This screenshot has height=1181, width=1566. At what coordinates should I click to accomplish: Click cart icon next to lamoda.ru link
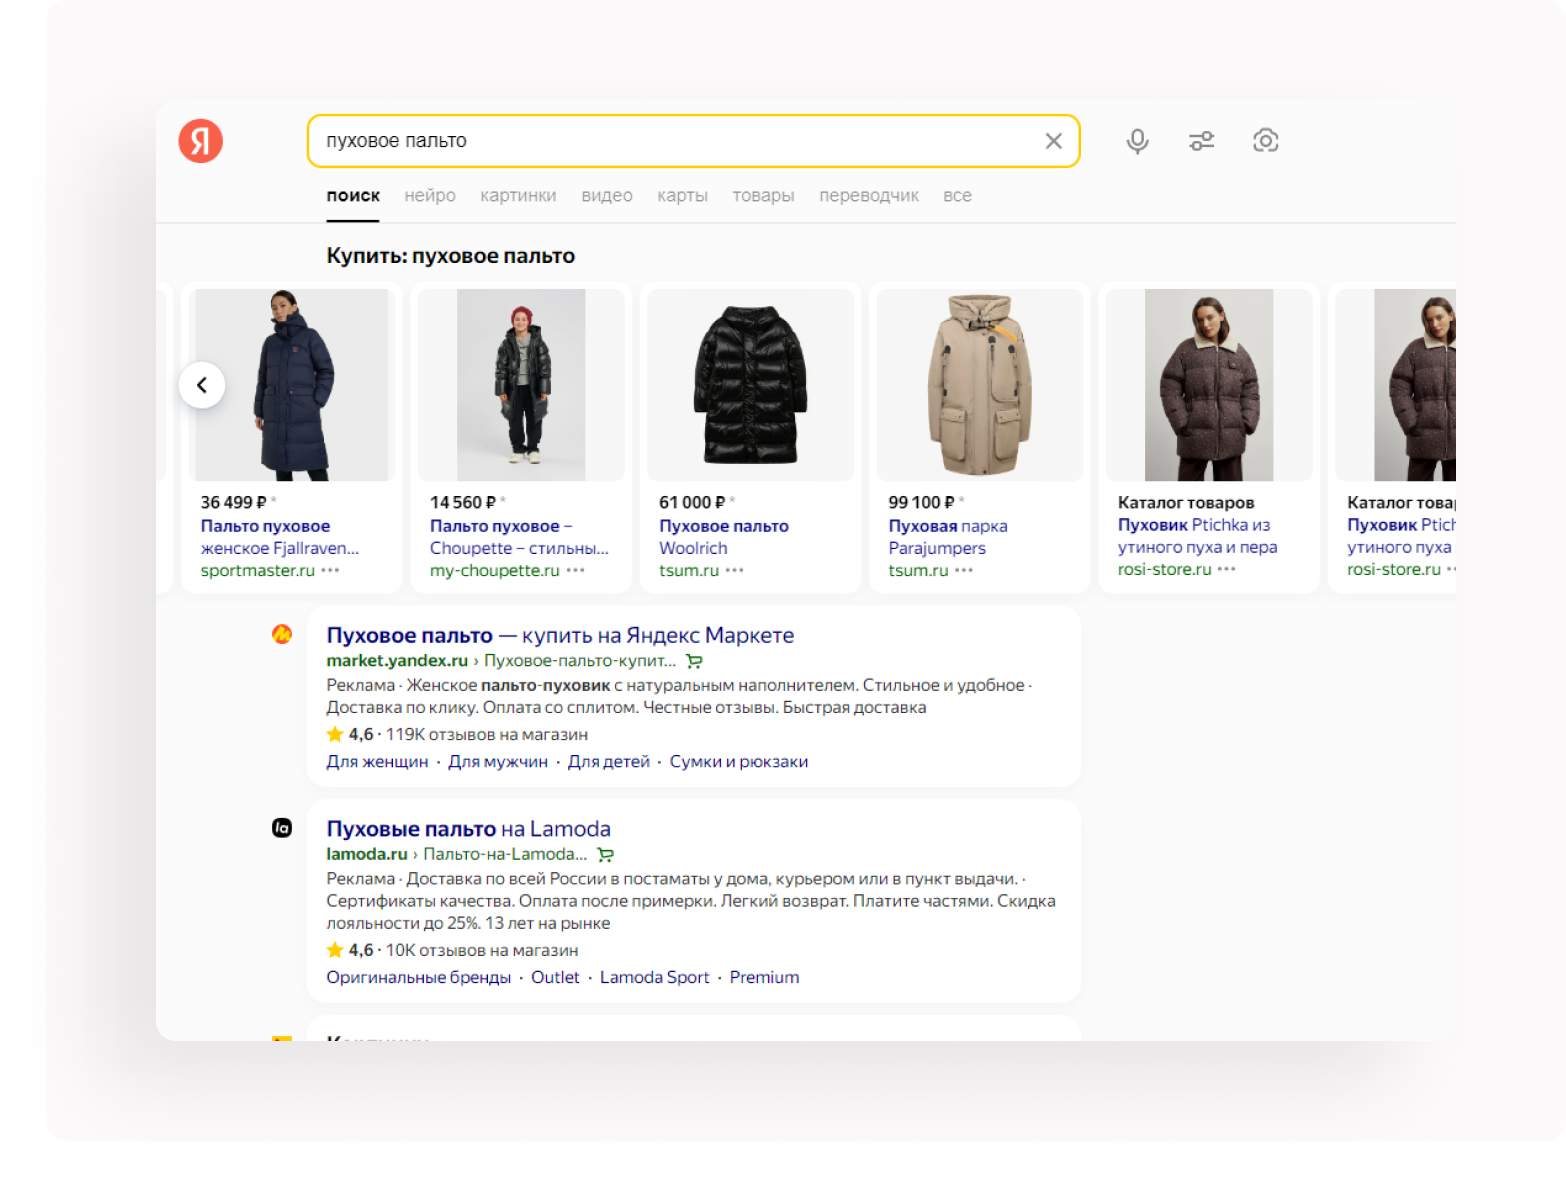605,855
